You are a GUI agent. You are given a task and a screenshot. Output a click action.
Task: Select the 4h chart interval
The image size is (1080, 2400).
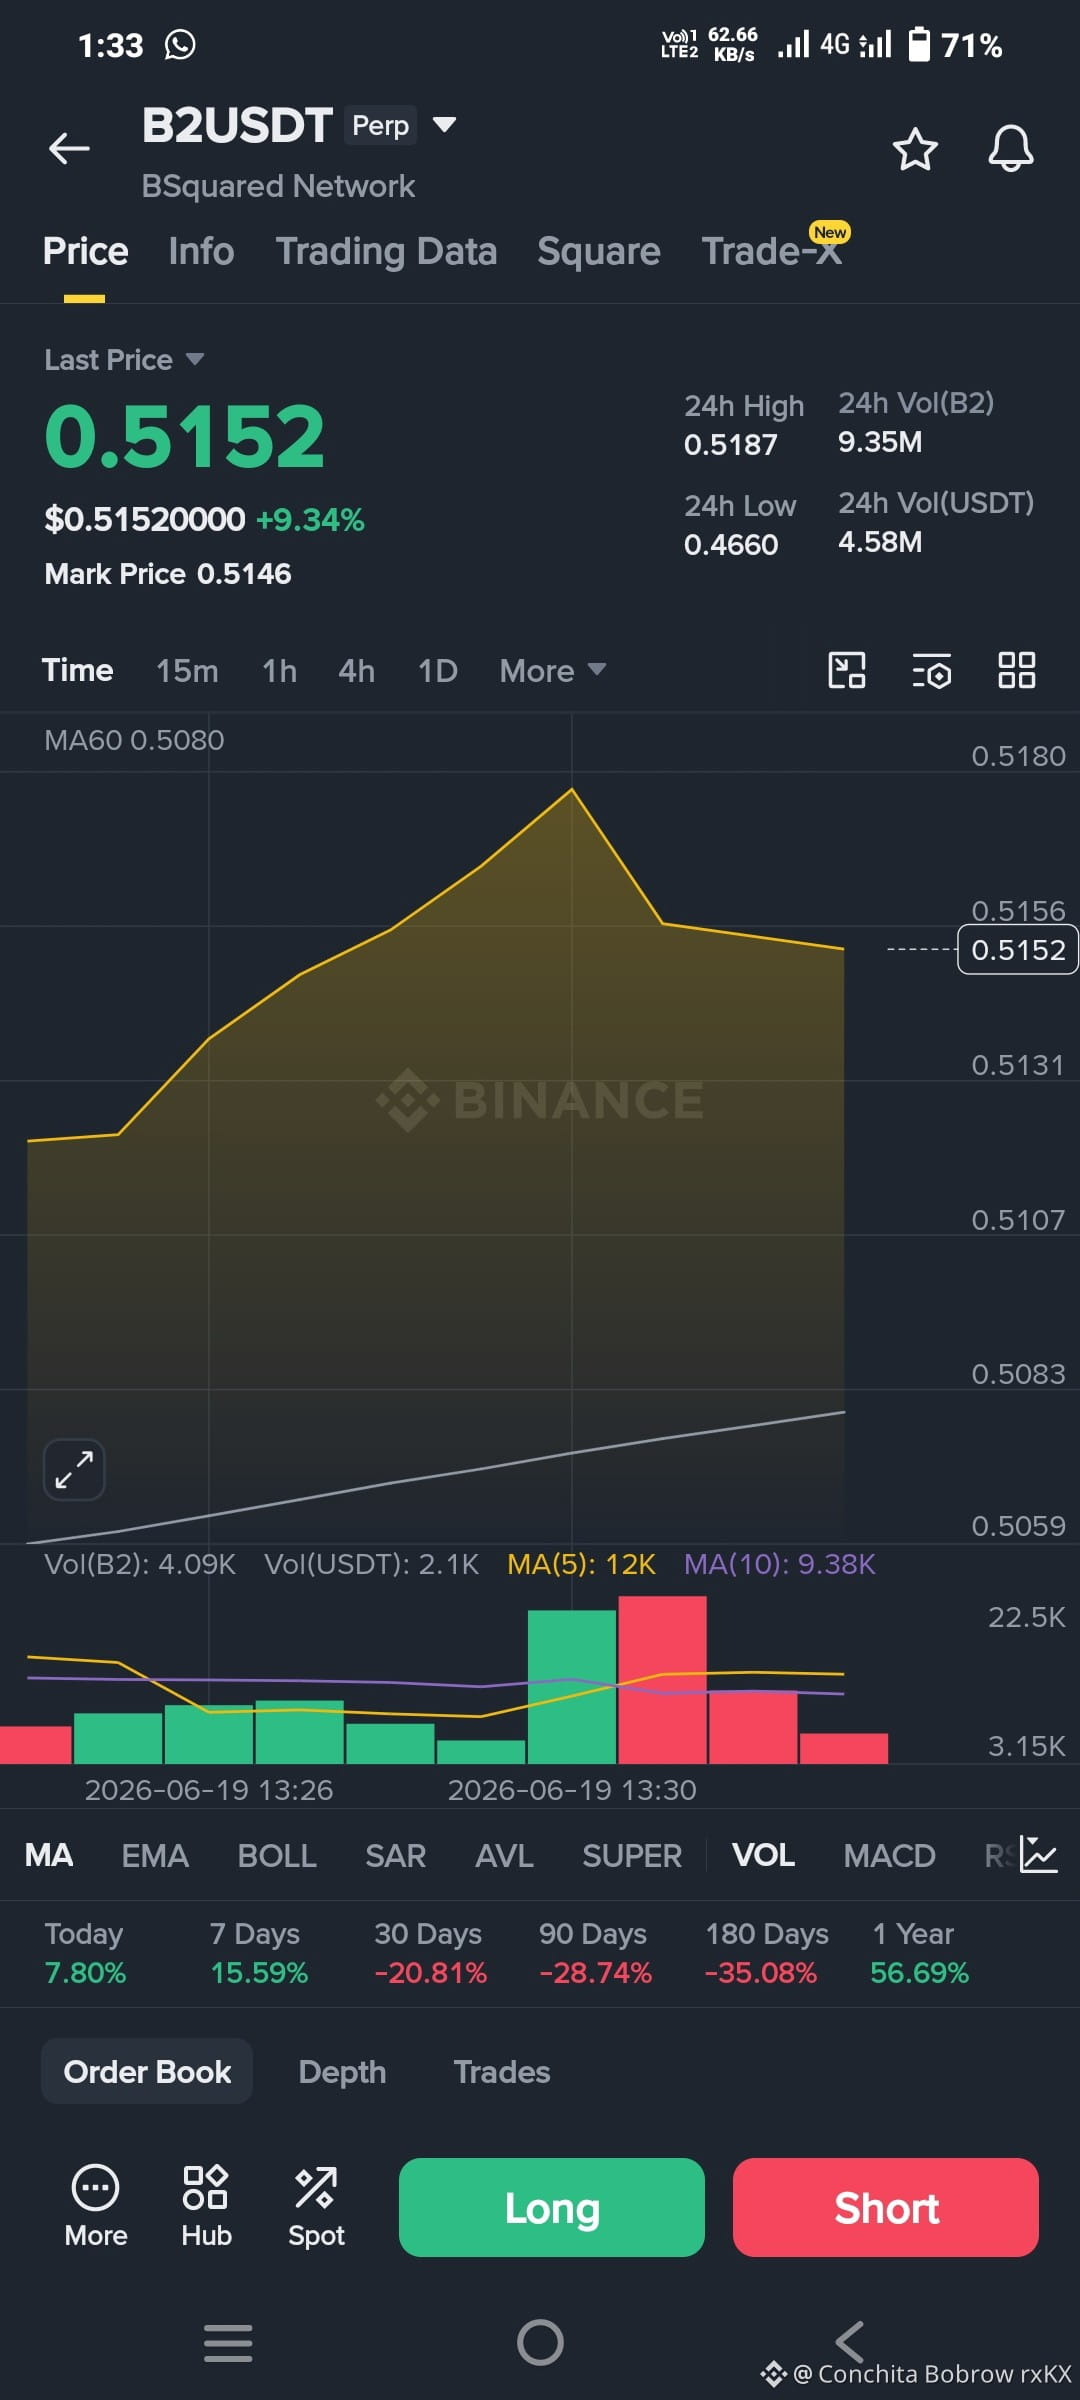357,670
